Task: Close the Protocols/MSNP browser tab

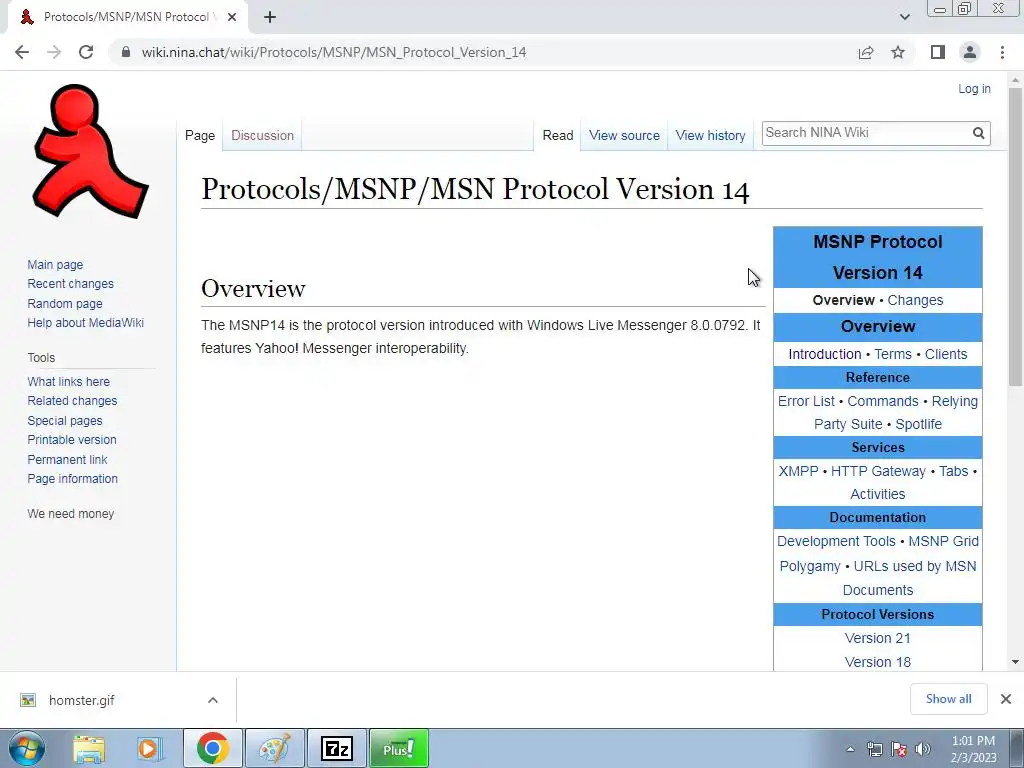Action: (x=232, y=17)
